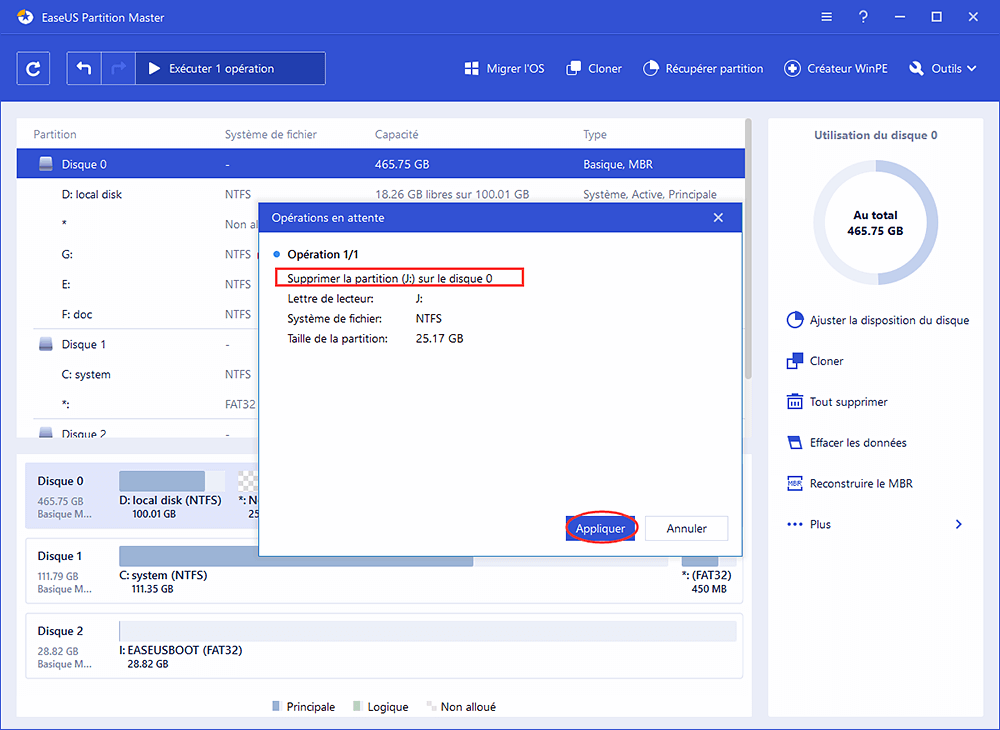Click the Capacité column header

pyautogui.click(x=397, y=135)
